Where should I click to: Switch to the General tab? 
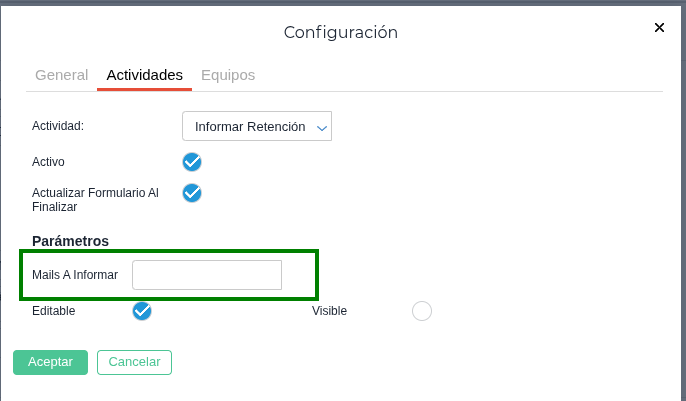tap(62, 75)
